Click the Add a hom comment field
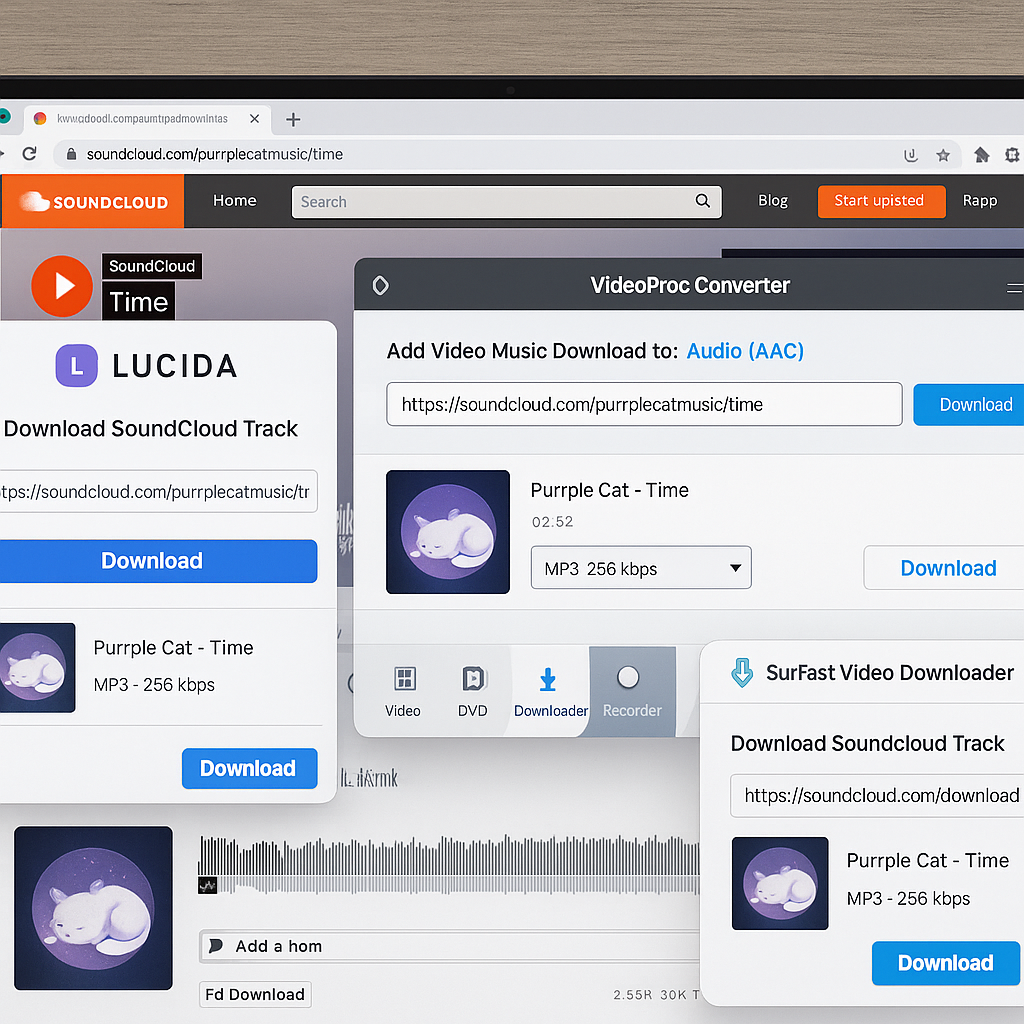The width and height of the screenshot is (1024, 1024). 450,946
